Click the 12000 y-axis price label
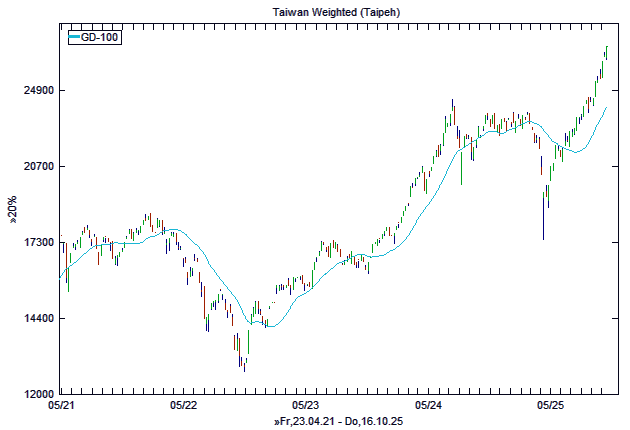Viewport: 630px width, 430px height. [x=37, y=394]
